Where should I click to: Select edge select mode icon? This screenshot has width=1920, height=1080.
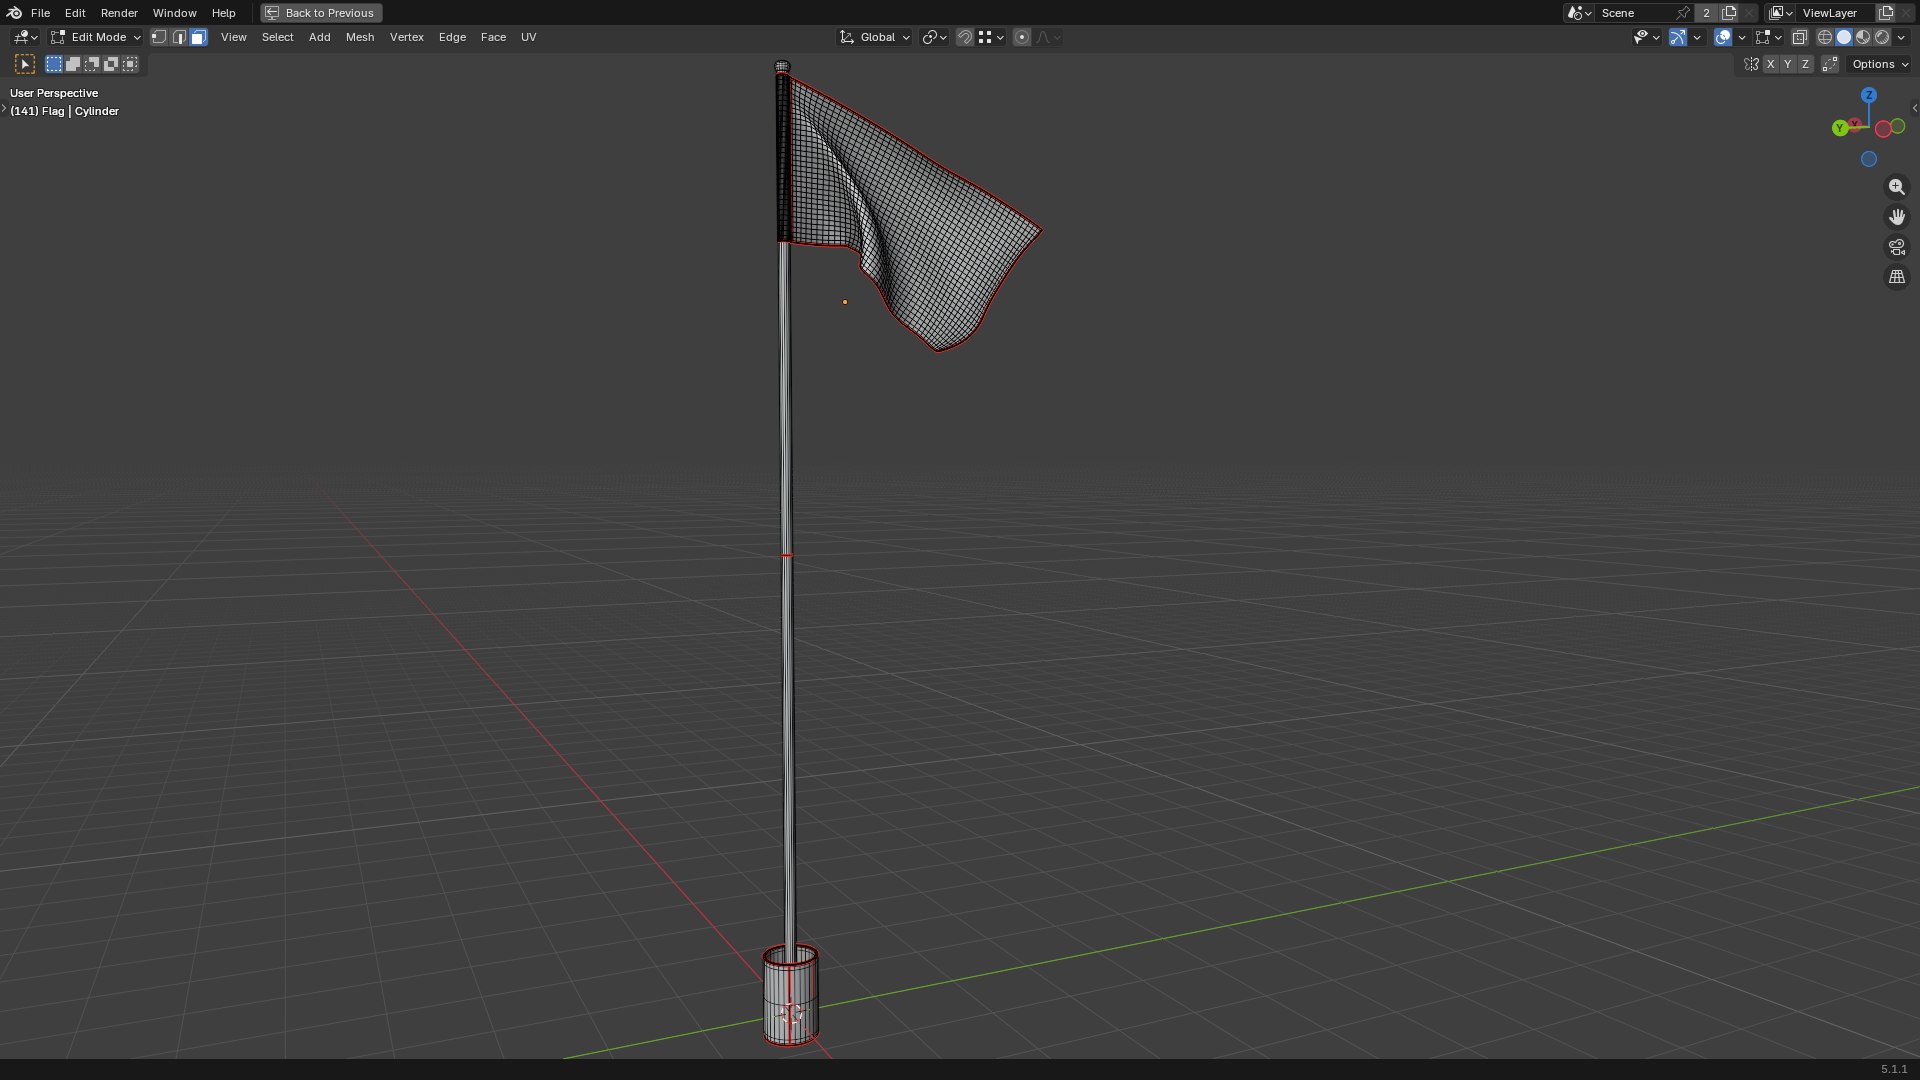pos(179,37)
